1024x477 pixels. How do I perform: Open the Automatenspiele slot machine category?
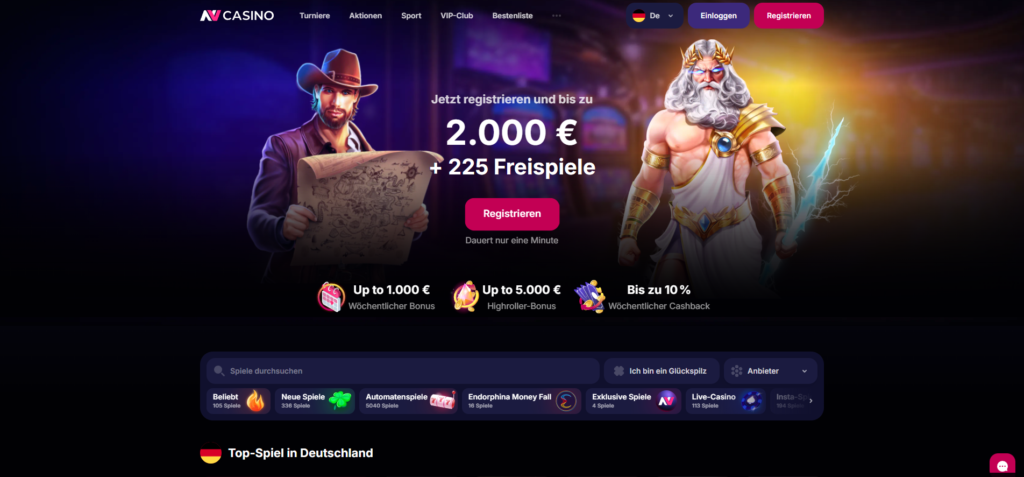408,401
